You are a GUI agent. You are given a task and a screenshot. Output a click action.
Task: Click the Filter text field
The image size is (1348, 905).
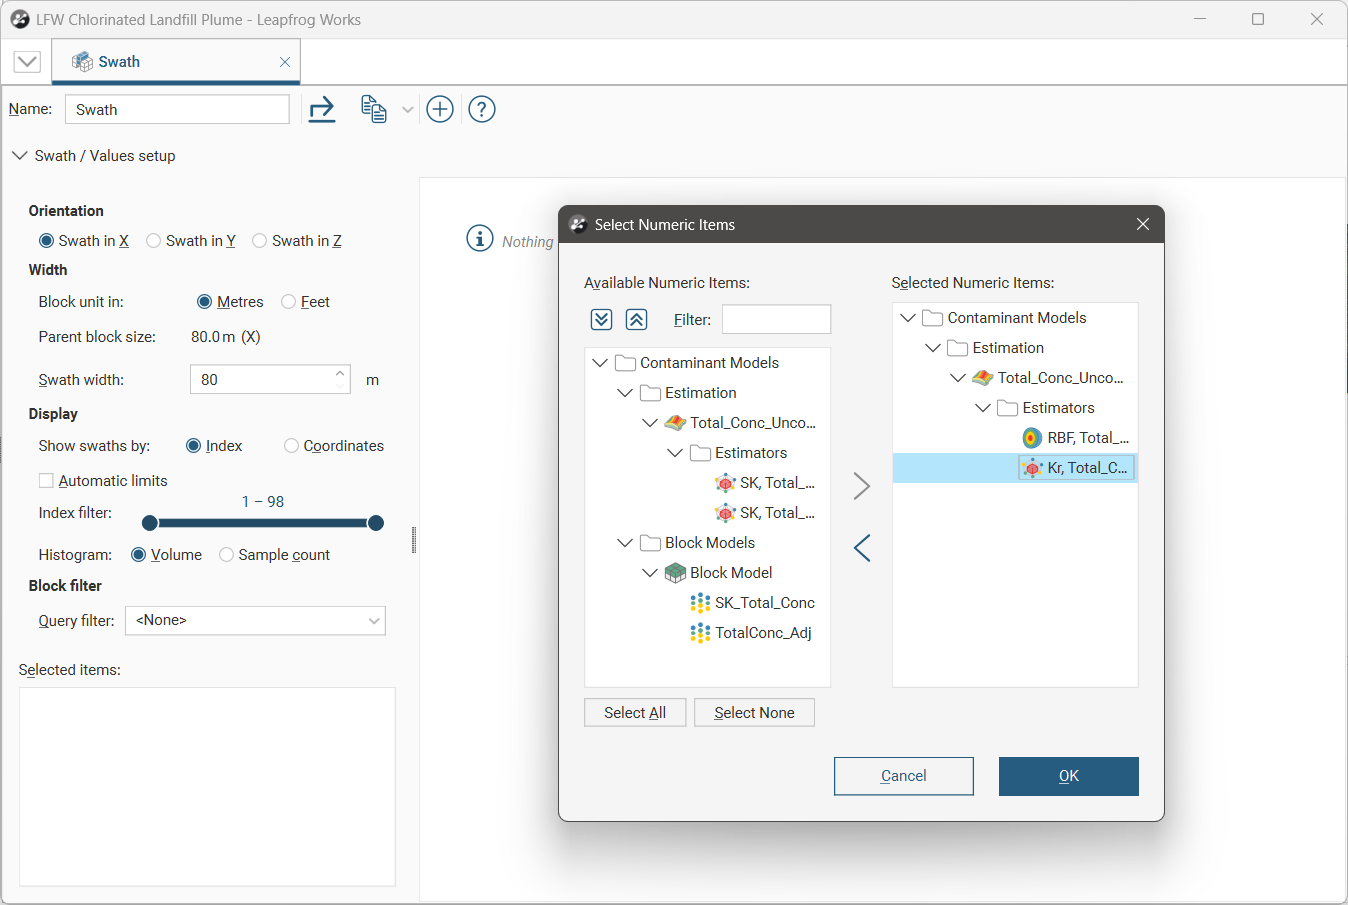[x=776, y=319]
